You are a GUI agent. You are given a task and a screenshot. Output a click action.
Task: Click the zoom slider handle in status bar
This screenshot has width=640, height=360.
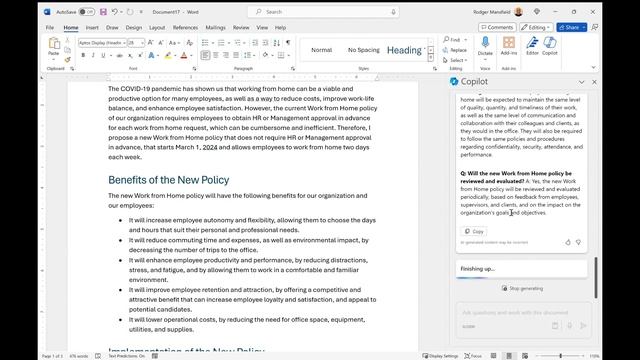[560, 356]
